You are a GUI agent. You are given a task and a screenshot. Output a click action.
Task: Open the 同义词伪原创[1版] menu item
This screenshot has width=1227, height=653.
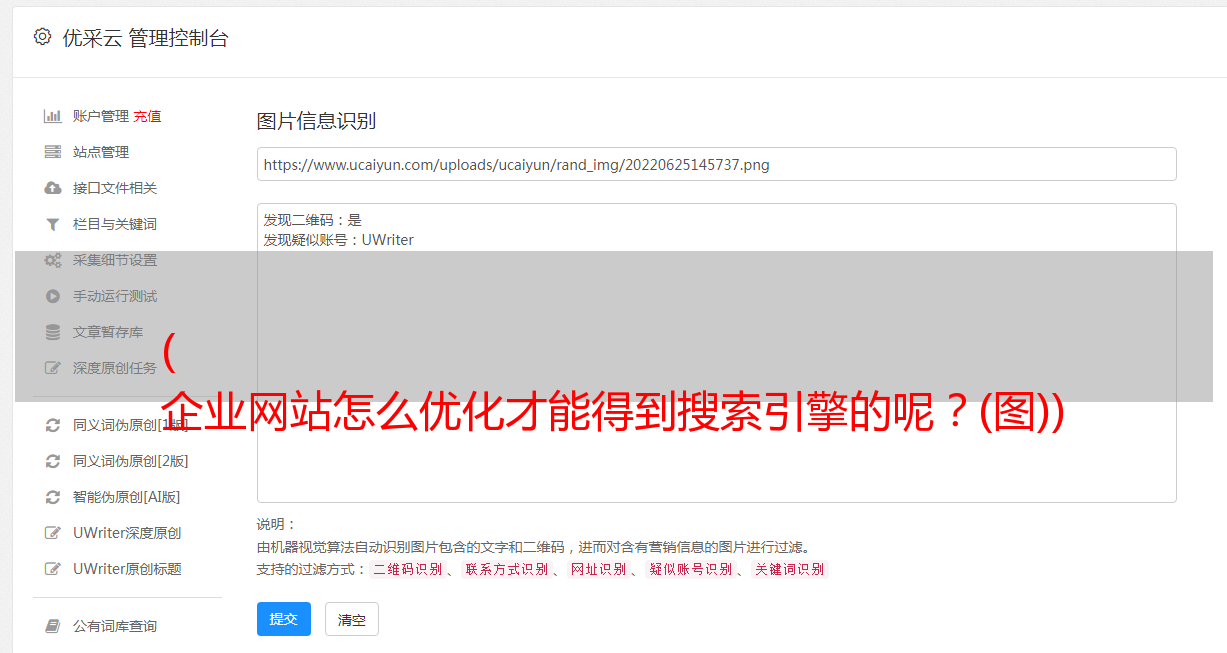point(130,425)
